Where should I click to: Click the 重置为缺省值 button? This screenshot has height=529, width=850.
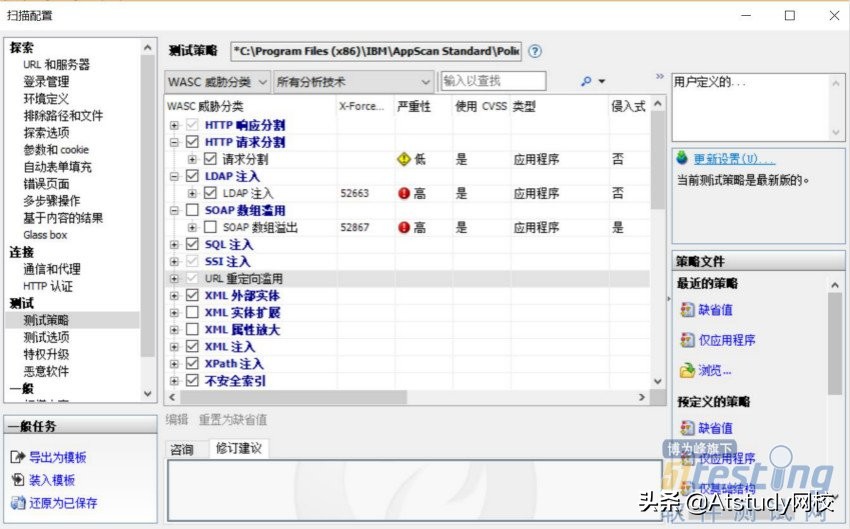(x=233, y=419)
